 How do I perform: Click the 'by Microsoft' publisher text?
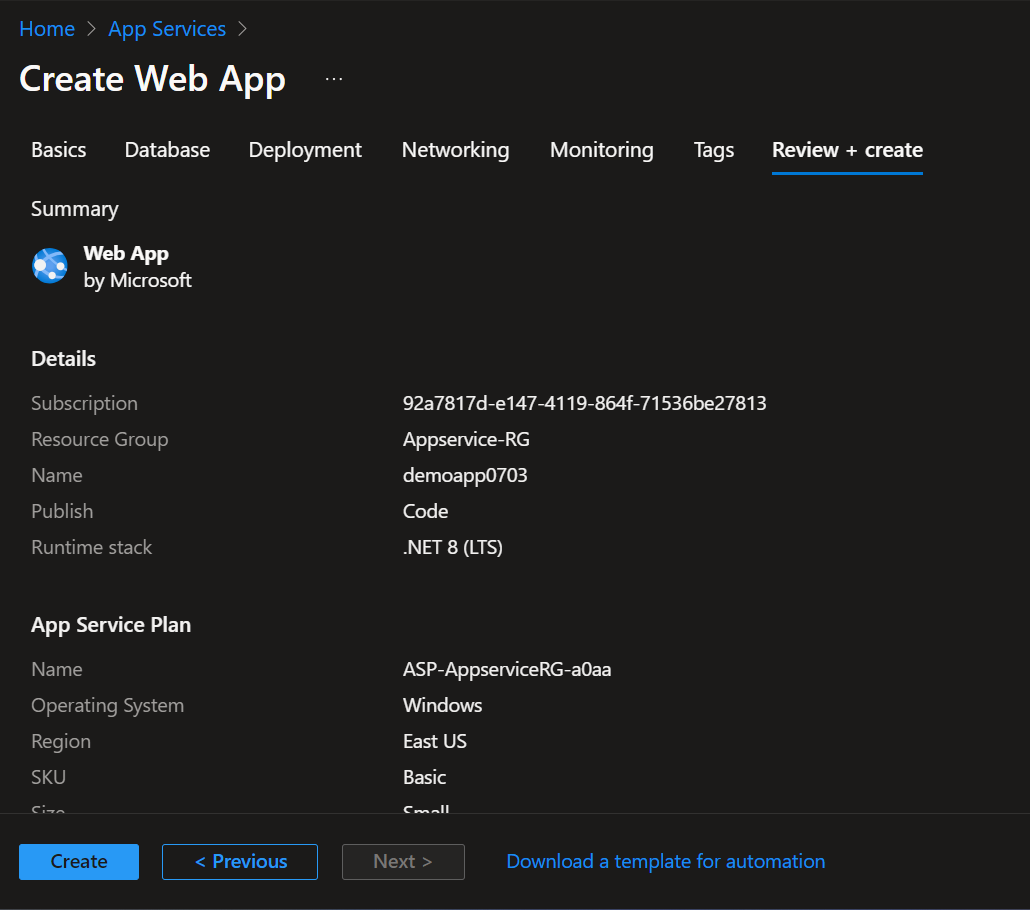pyautogui.click(x=137, y=281)
